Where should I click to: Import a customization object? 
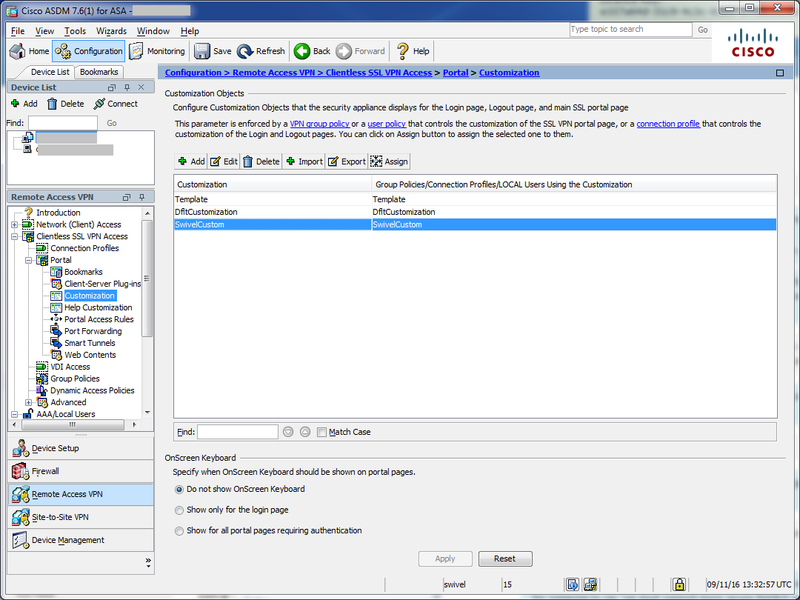point(304,161)
